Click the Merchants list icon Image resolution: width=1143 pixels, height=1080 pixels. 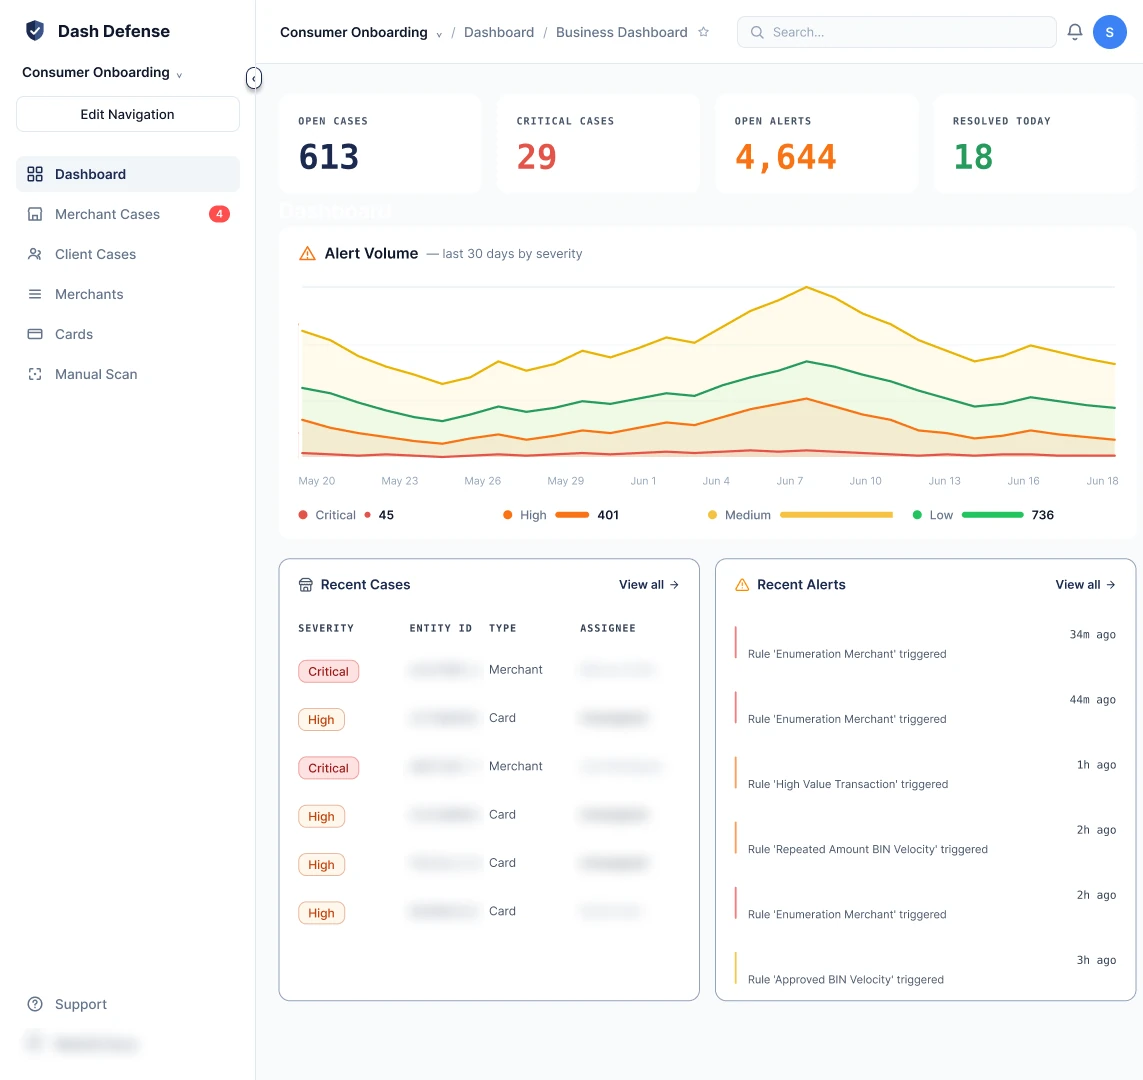[x=35, y=294]
